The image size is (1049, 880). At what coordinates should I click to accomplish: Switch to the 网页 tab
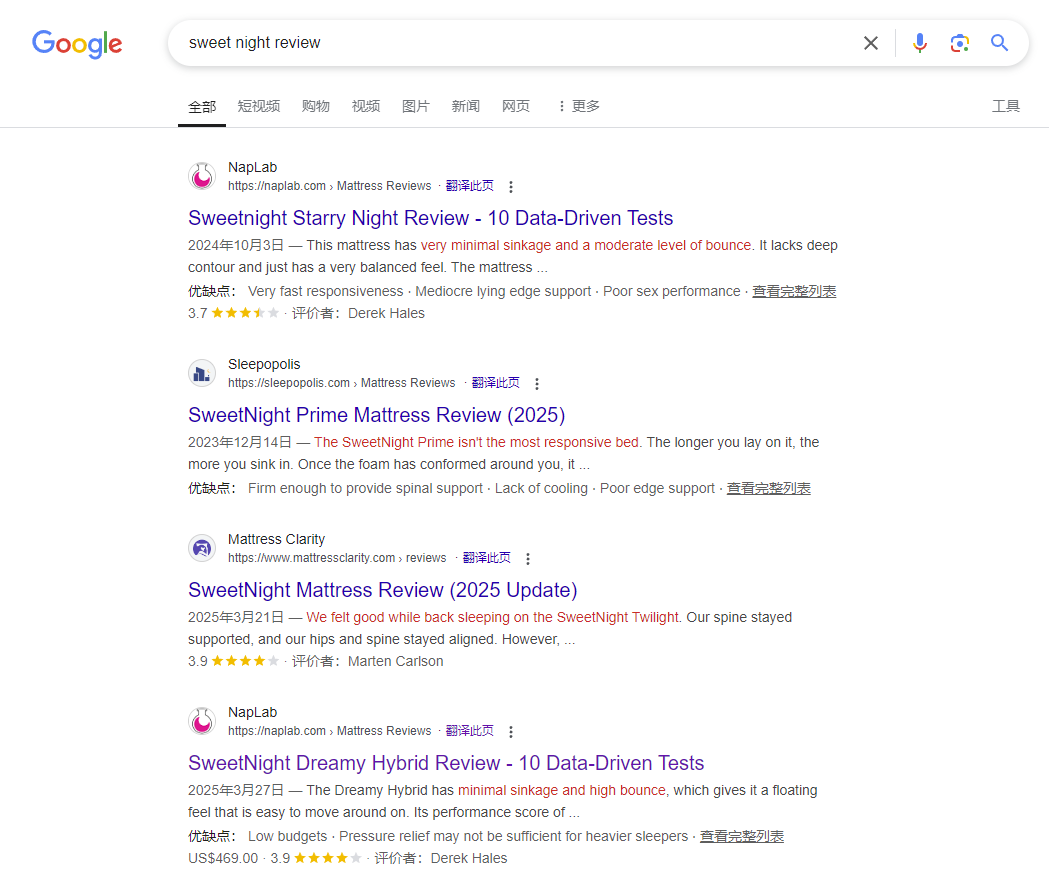click(x=516, y=106)
